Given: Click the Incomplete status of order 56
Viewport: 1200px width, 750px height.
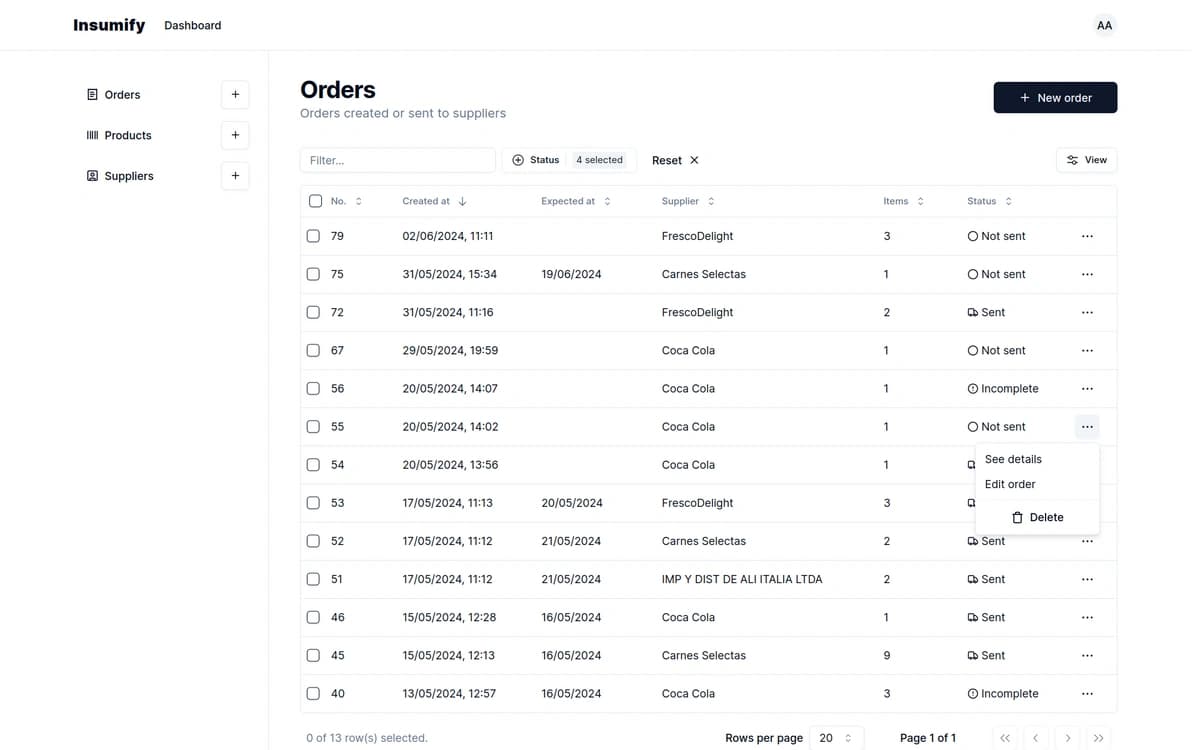Looking at the screenshot, I should [x=1003, y=388].
